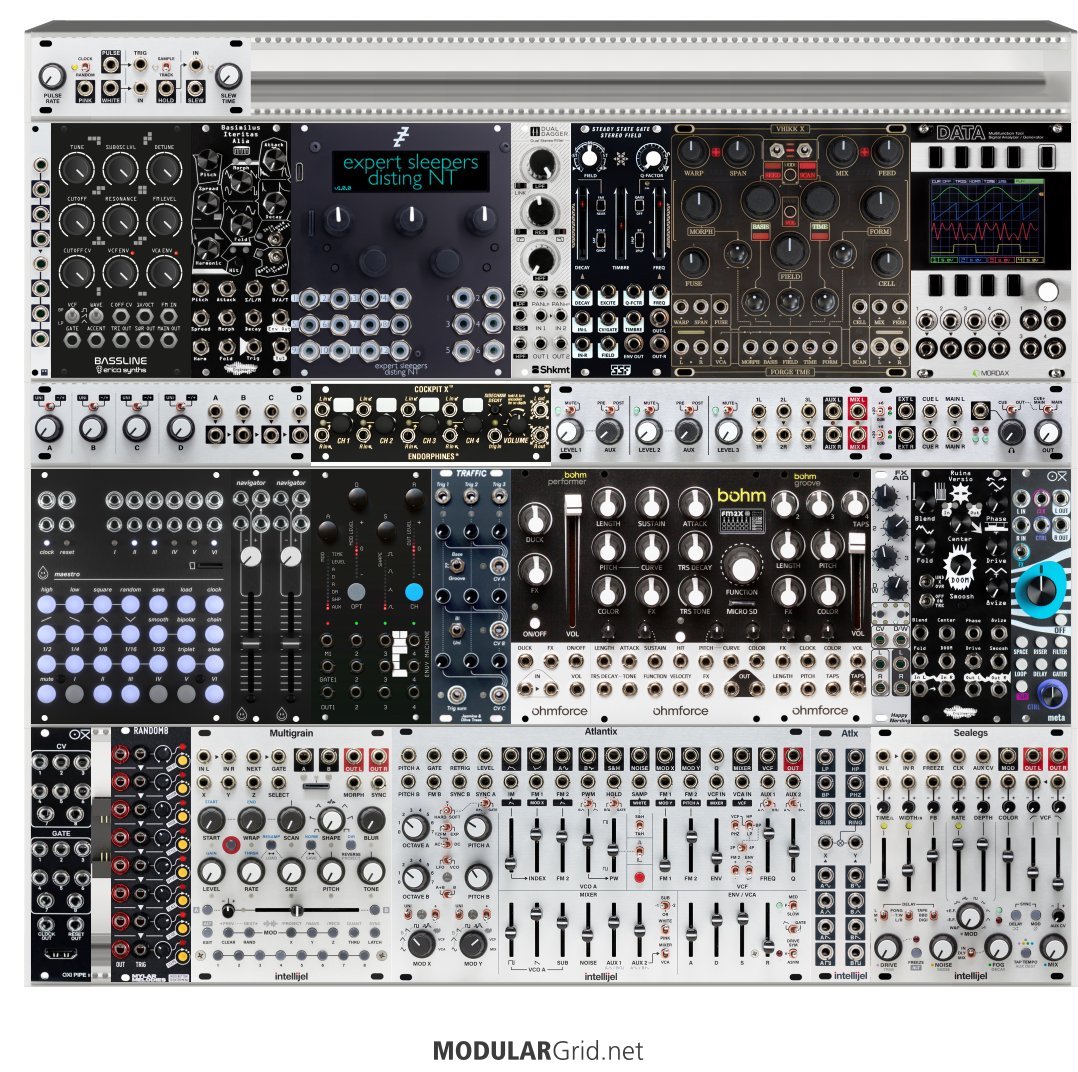Click the left navigator fader
The width and height of the screenshot is (1078, 1072).
[251, 645]
